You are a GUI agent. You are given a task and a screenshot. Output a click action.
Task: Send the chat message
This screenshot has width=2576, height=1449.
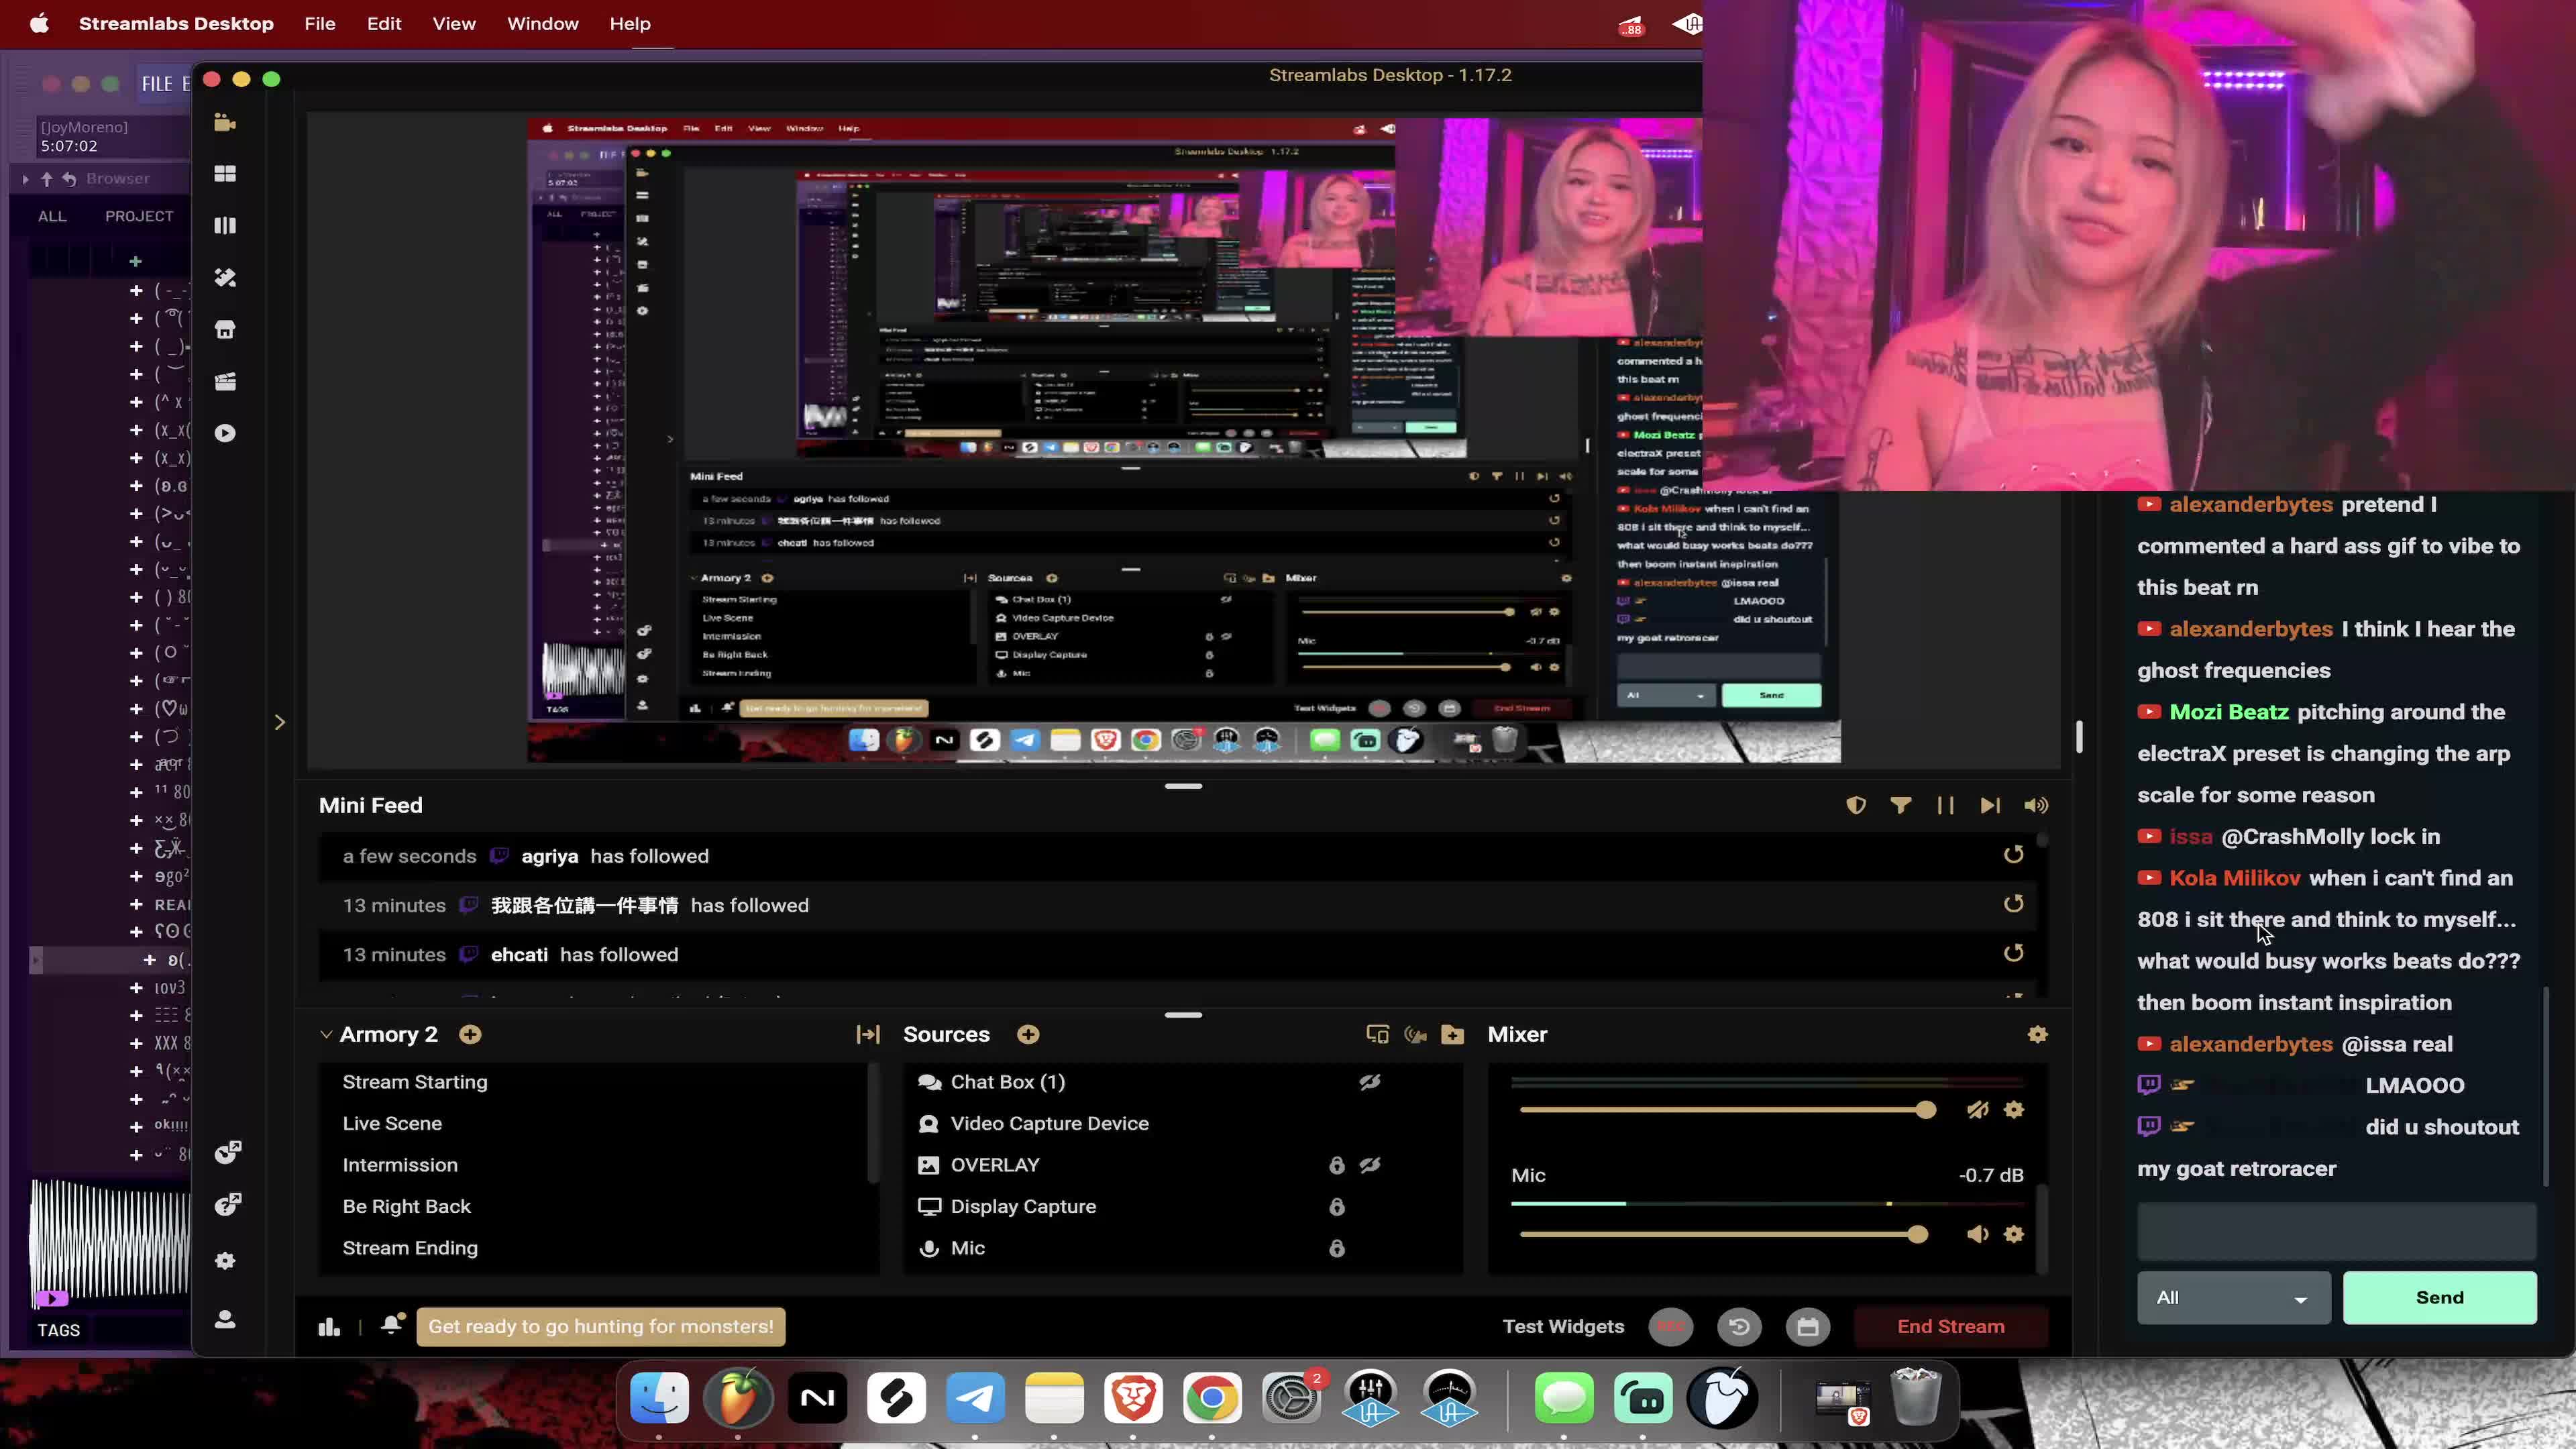(2439, 1297)
